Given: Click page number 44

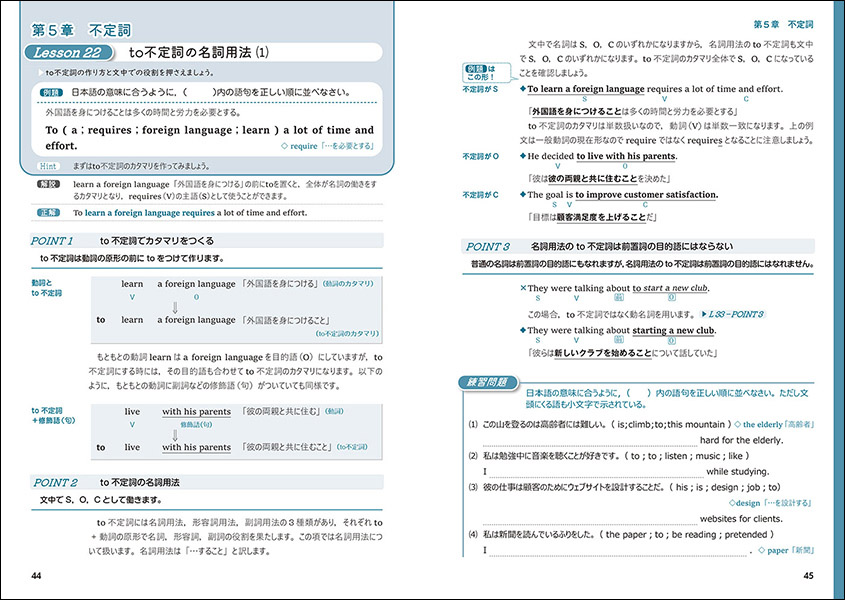Looking at the screenshot, I should point(37,575).
